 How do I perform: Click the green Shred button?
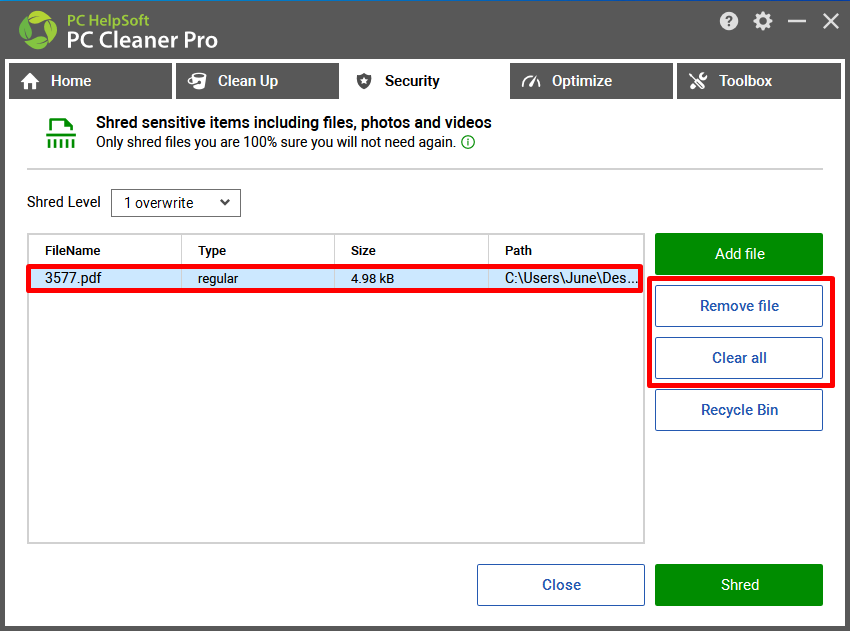(739, 585)
